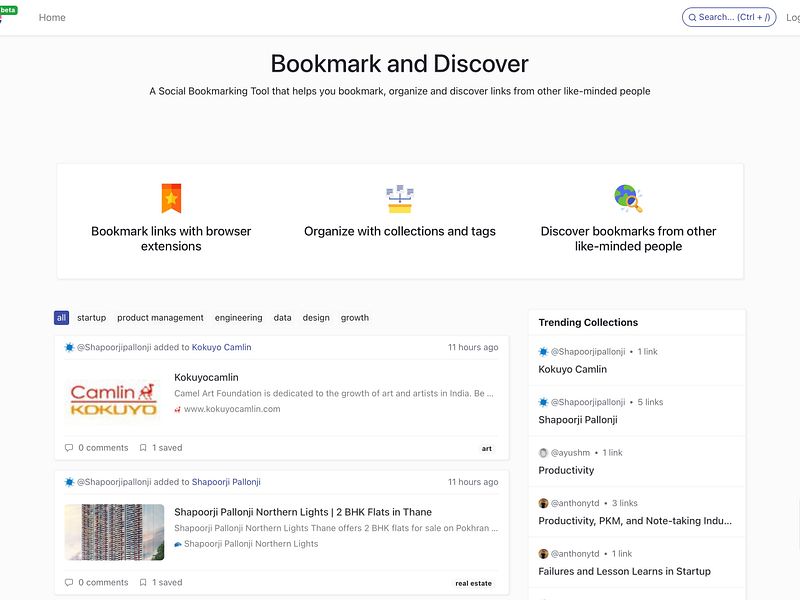Click '1 saved' on Kokuyocamlin post
This screenshot has height=600, width=800.
pos(167,448)
